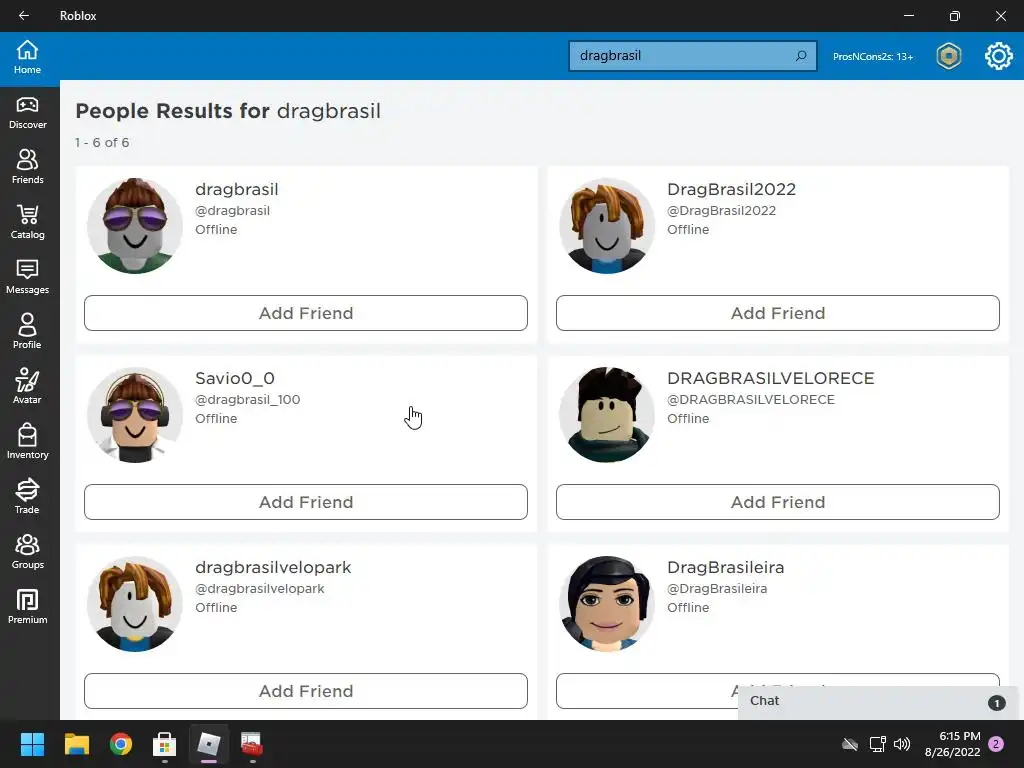Click the network tray icon
Image resolution: width=1024 pixels, height=768 pixels.
877,744
